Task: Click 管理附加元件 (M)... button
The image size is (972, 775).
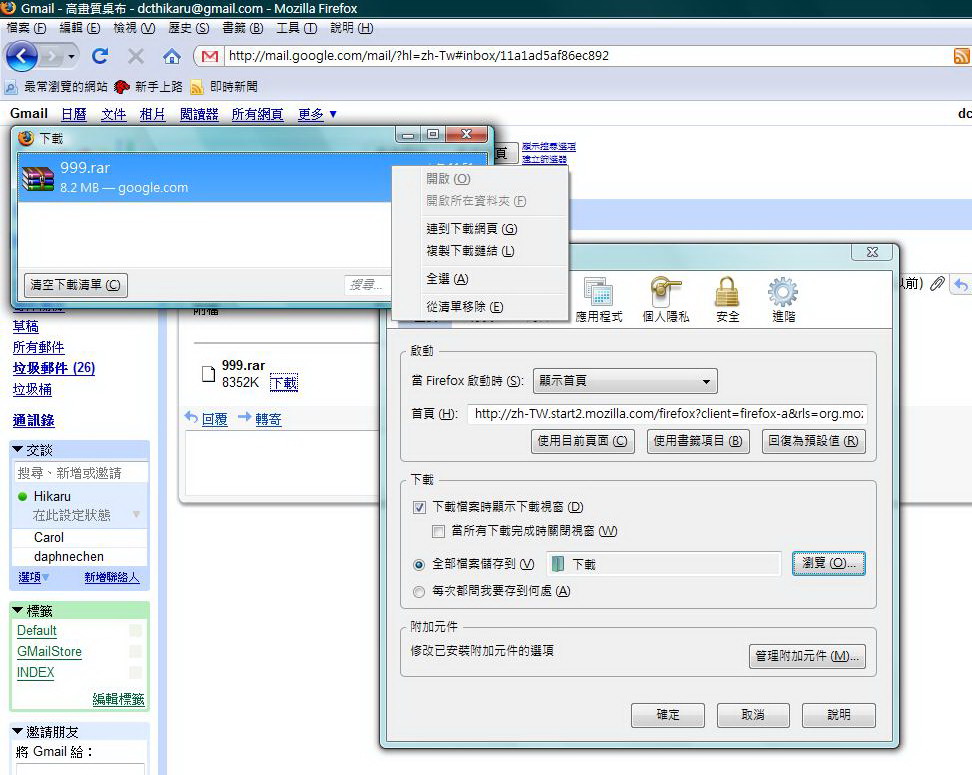Action: coord(807,656)
